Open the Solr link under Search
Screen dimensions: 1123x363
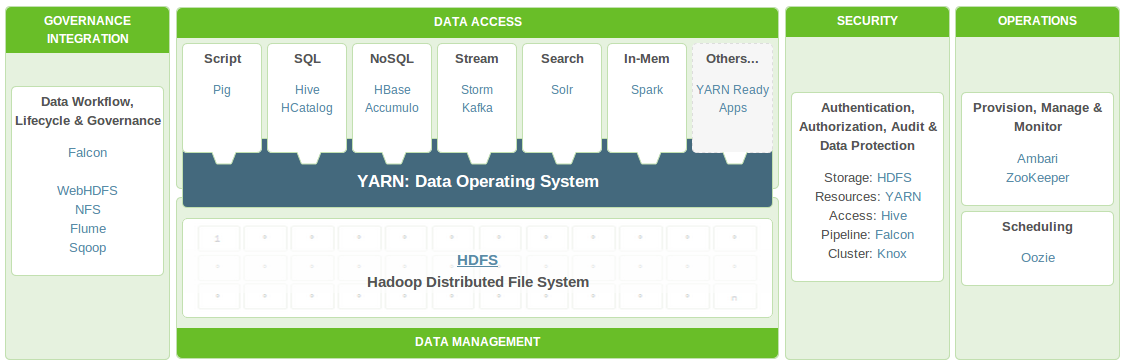click(x=562, y=90)
